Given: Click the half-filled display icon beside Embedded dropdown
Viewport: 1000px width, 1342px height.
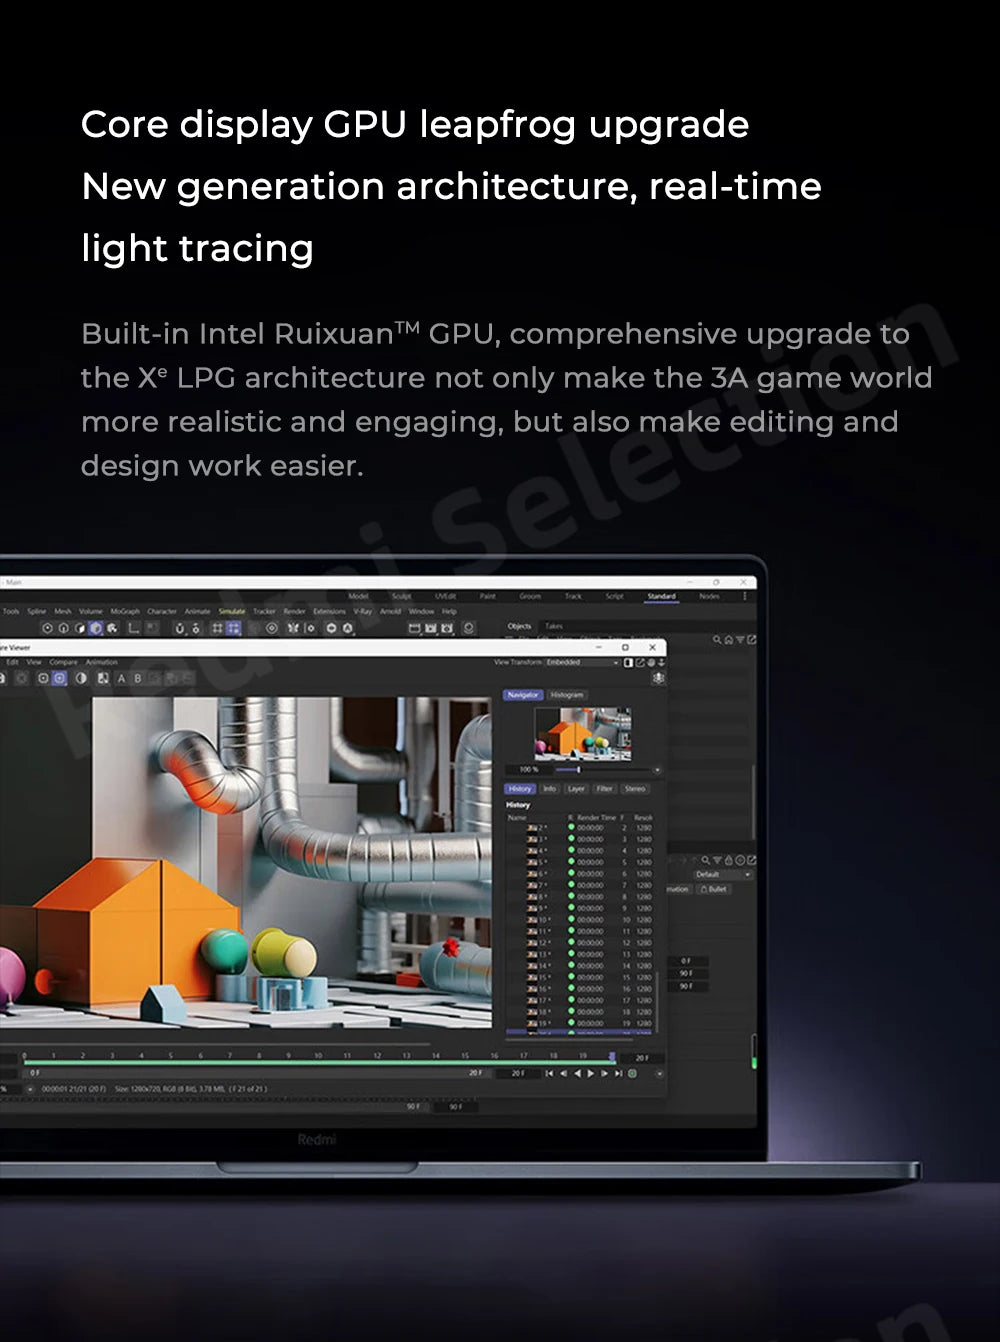Looking at the screenshot, I should 628,662.
